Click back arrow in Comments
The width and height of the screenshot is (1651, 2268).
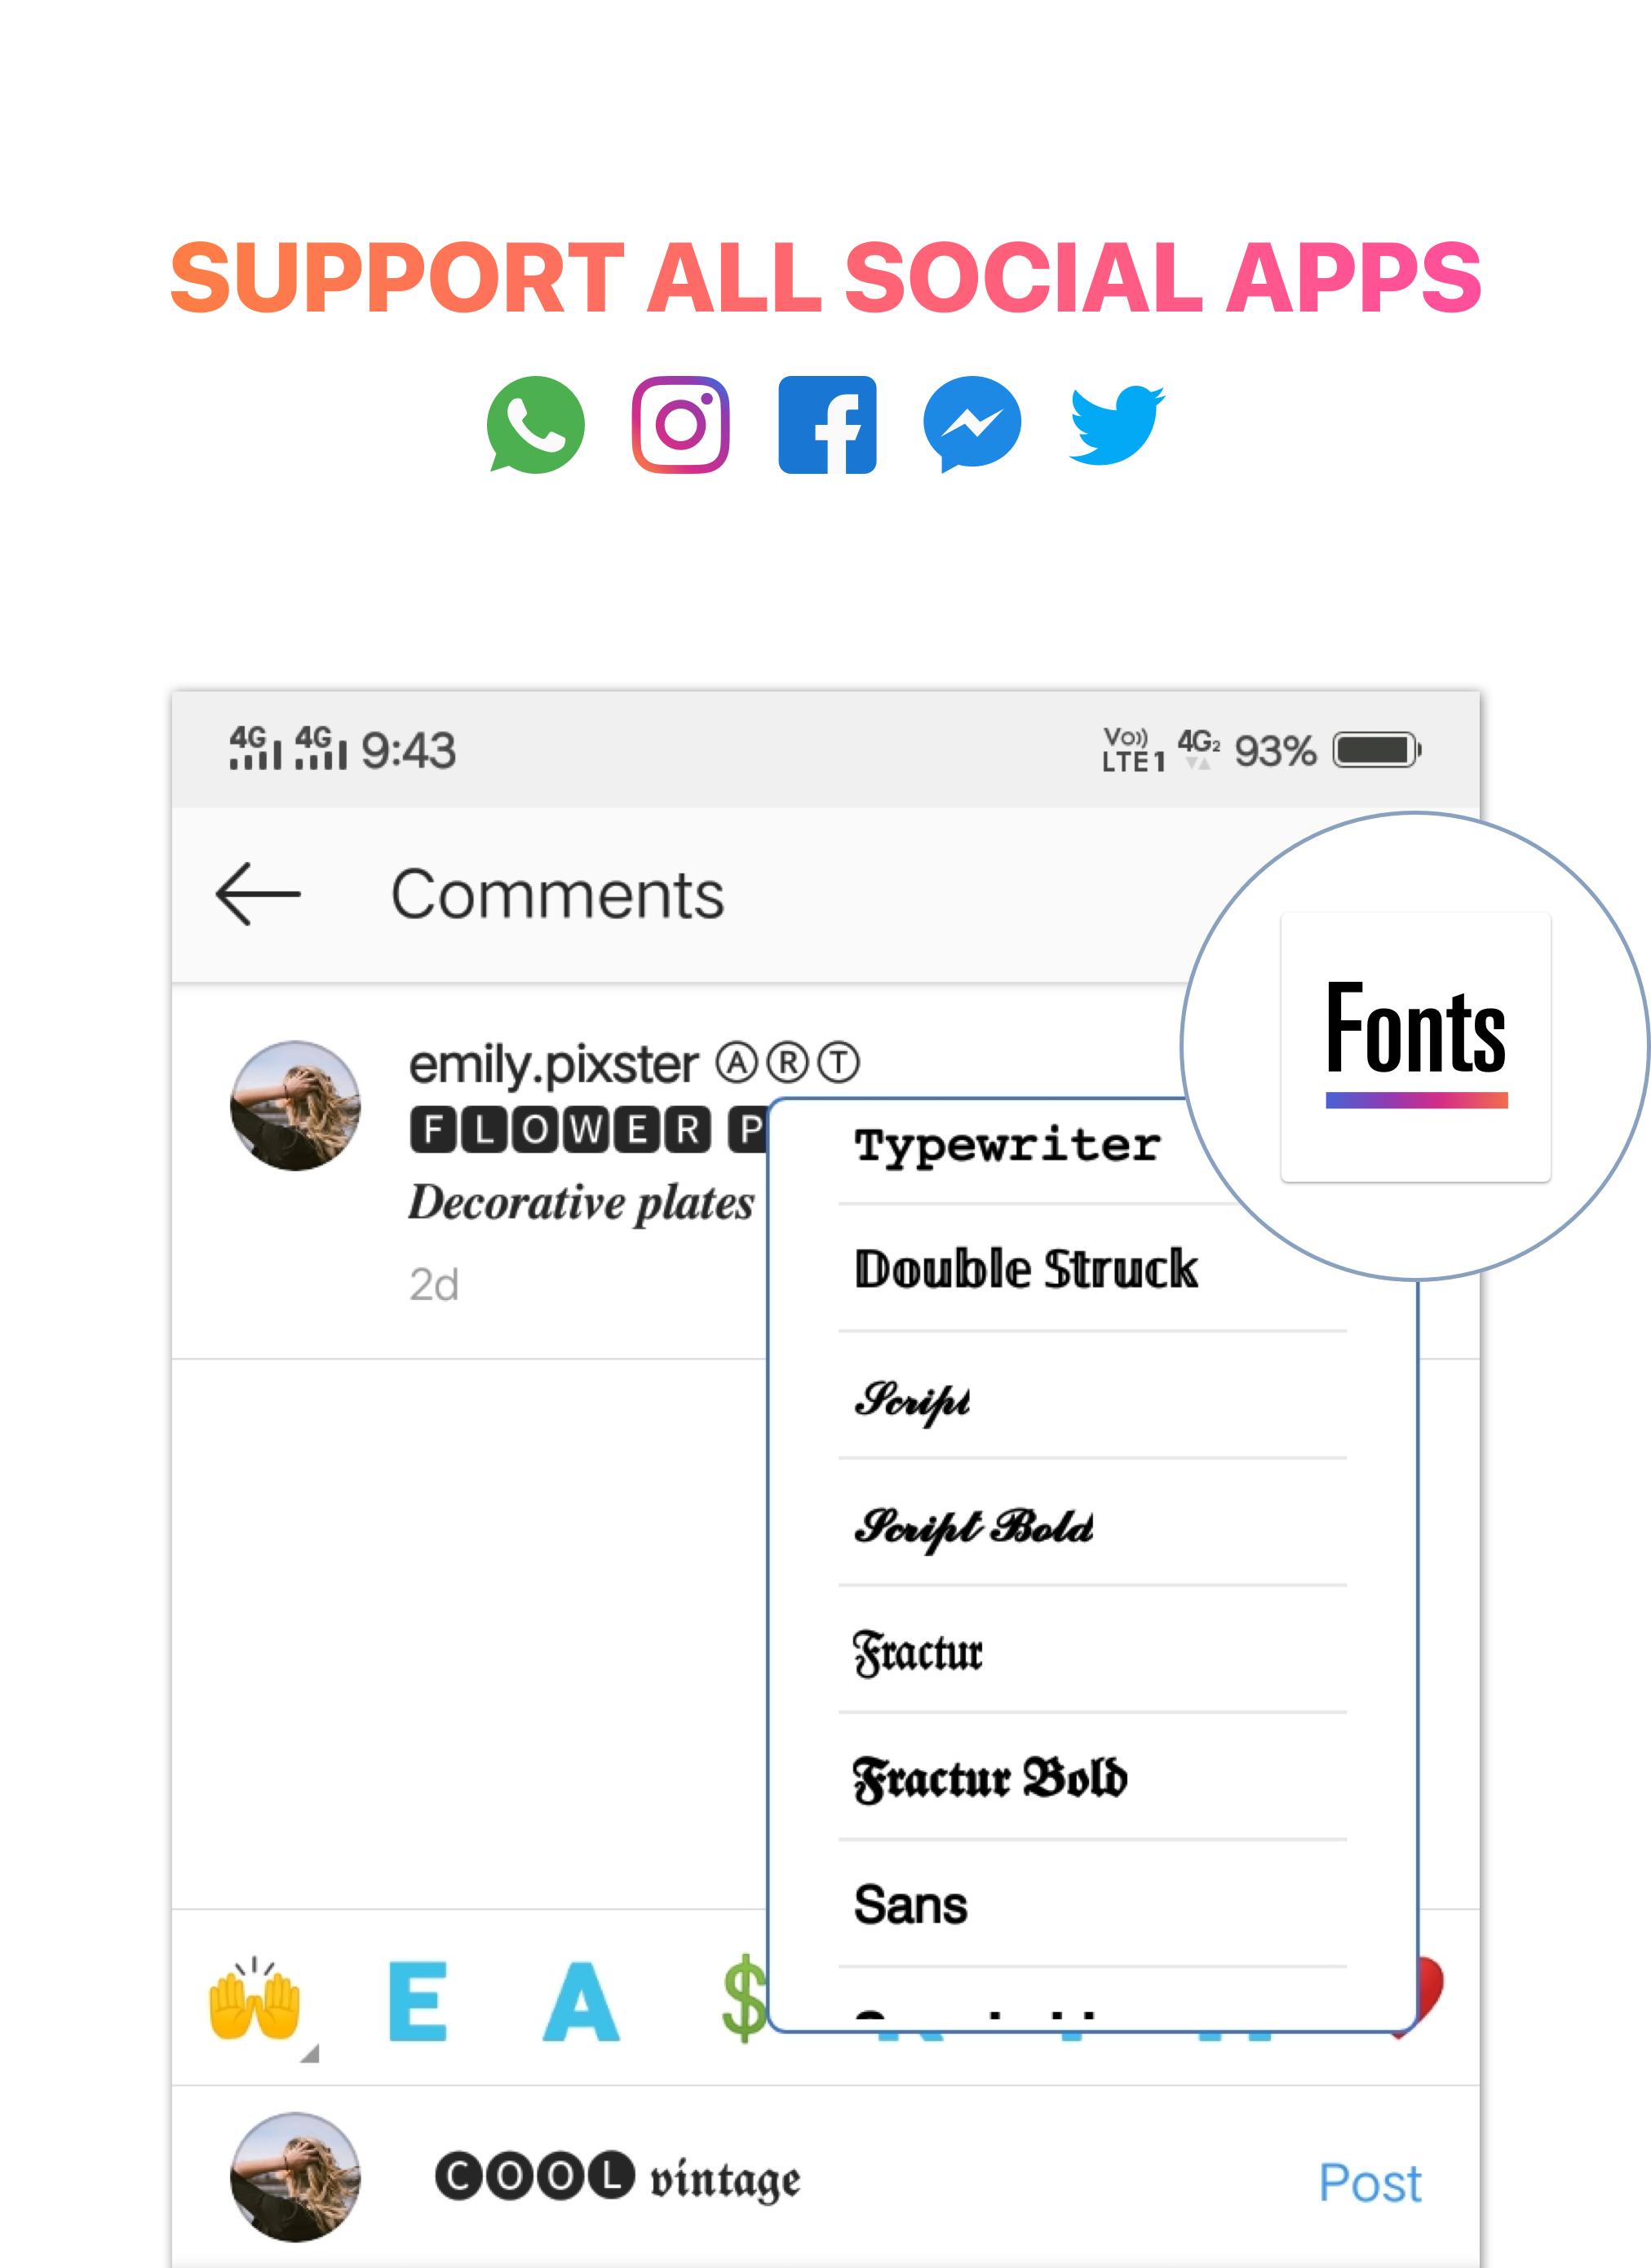coord(261,893)
